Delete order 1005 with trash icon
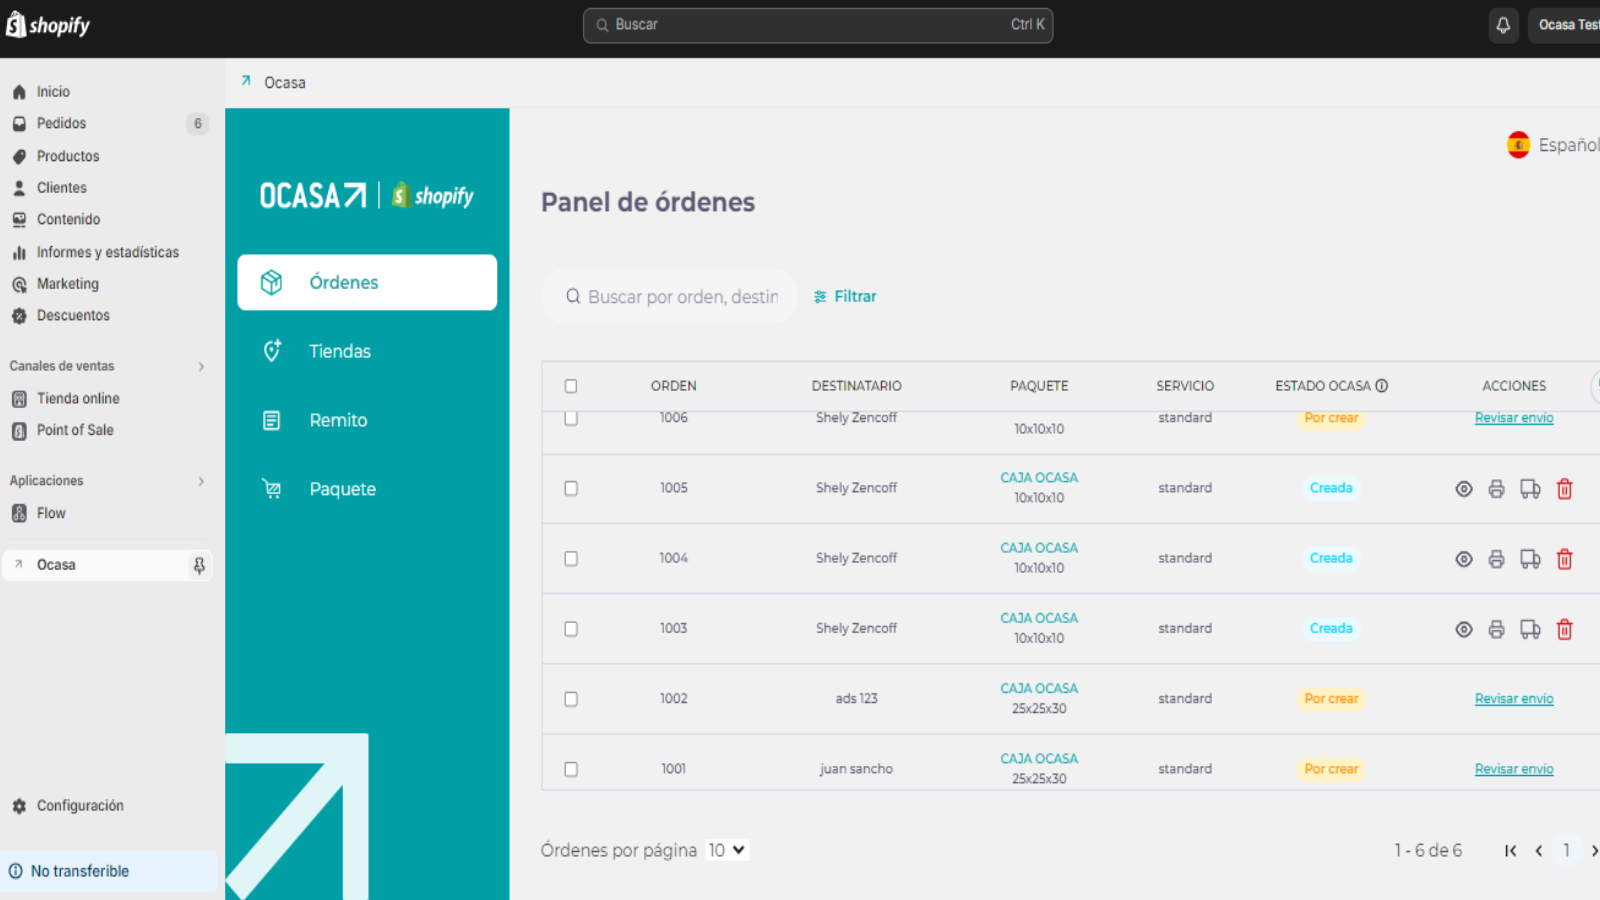The height and width of the screenshot is (900, 1600). [1565, 489]
